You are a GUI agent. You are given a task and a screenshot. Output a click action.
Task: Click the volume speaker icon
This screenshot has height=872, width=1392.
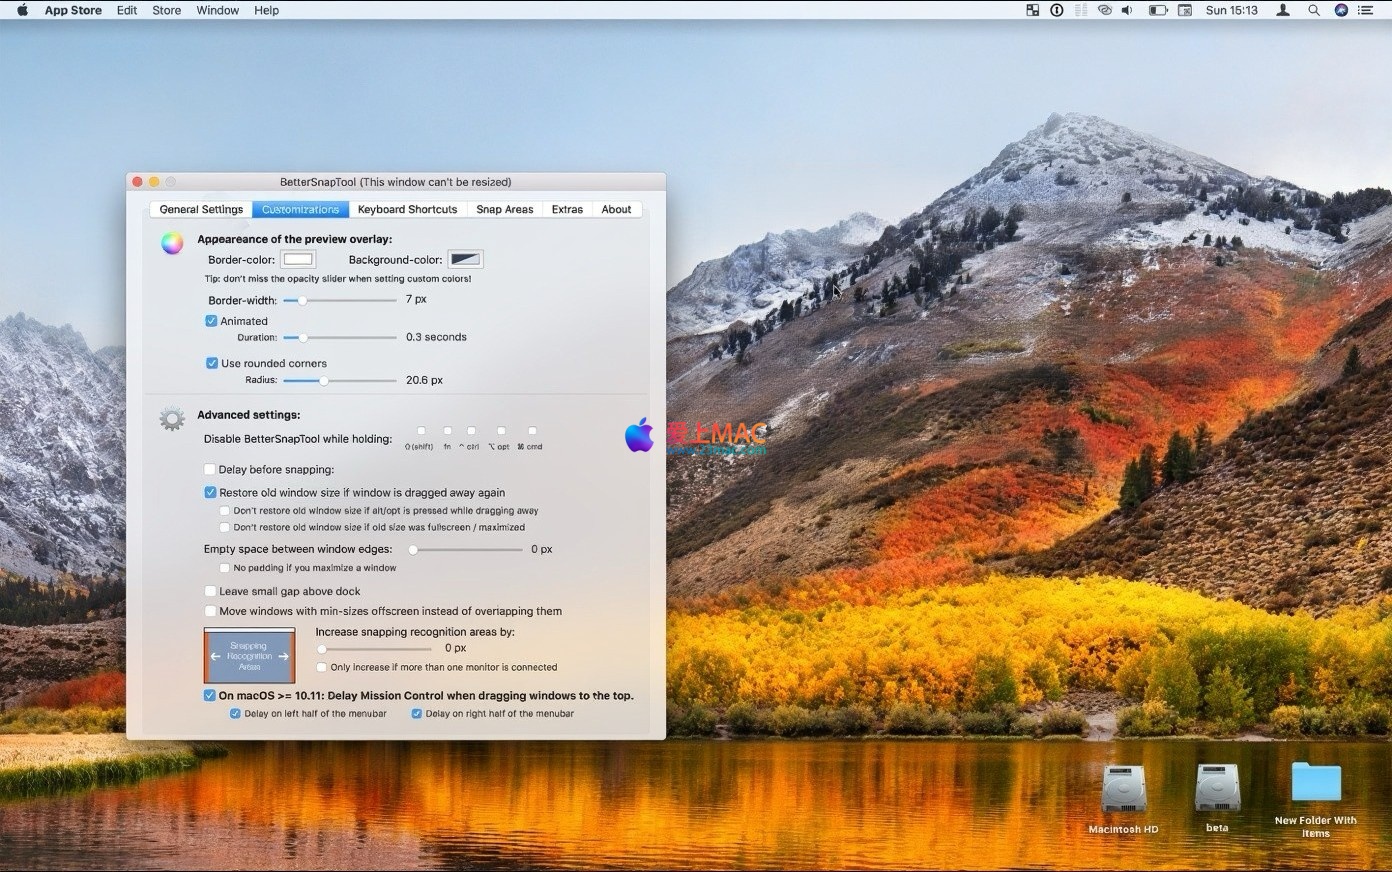pyautogui.click(x=1128, y=10)
